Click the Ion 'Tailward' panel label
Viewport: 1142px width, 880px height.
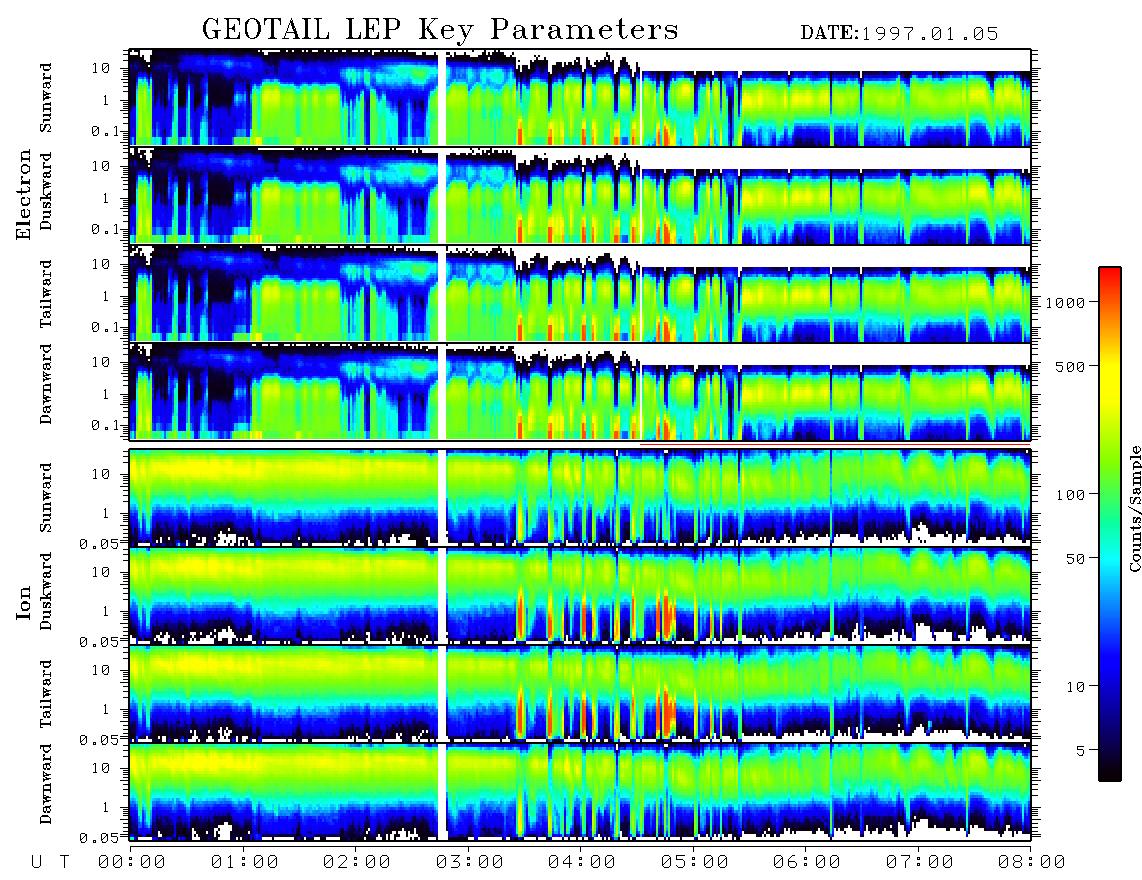(x=46, y=694)
